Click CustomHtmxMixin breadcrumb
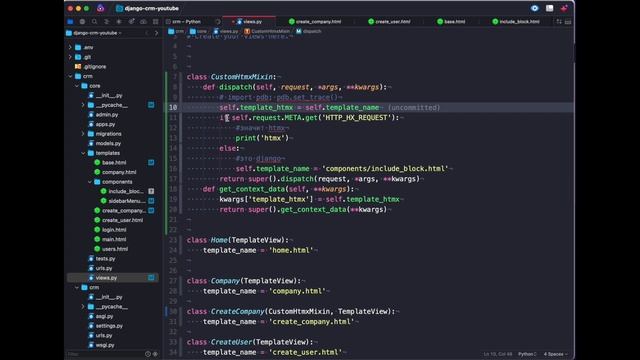Viewport: 640px width, 360px height. pos(267,31)
